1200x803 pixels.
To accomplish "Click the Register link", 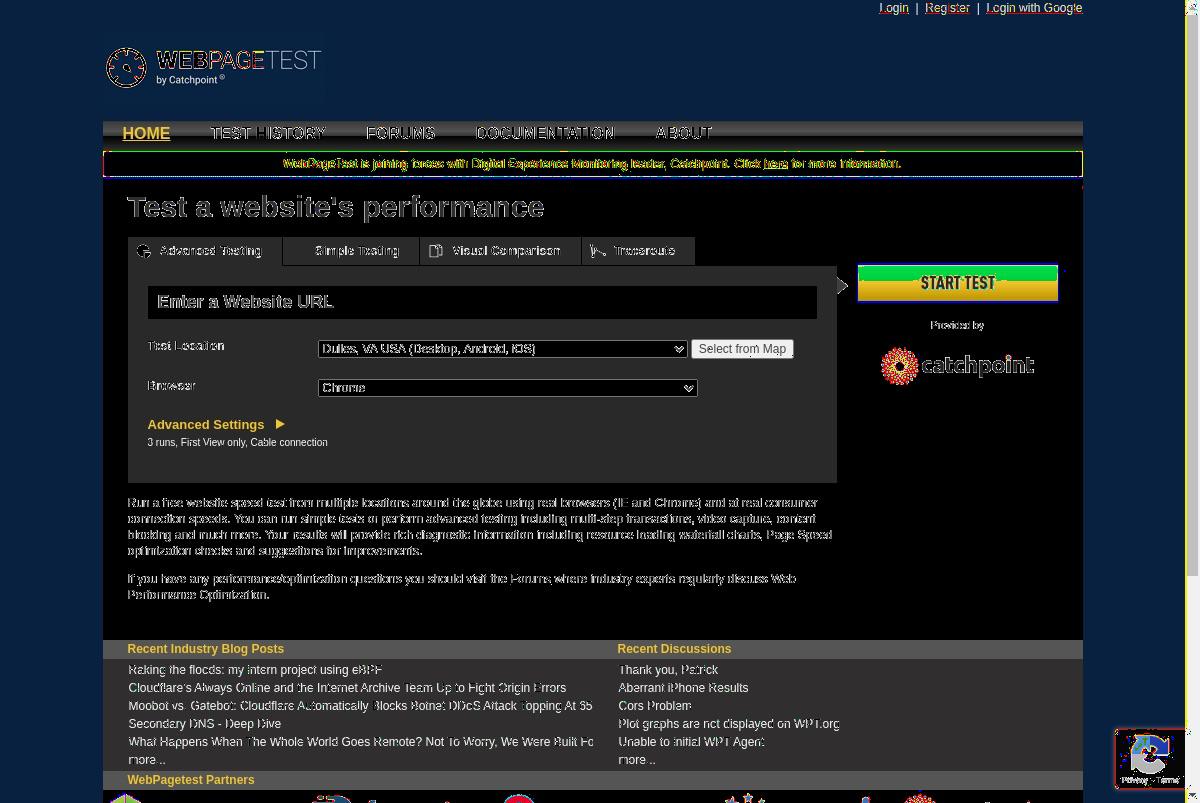I will pyautogui.click(x=947, y=8).
